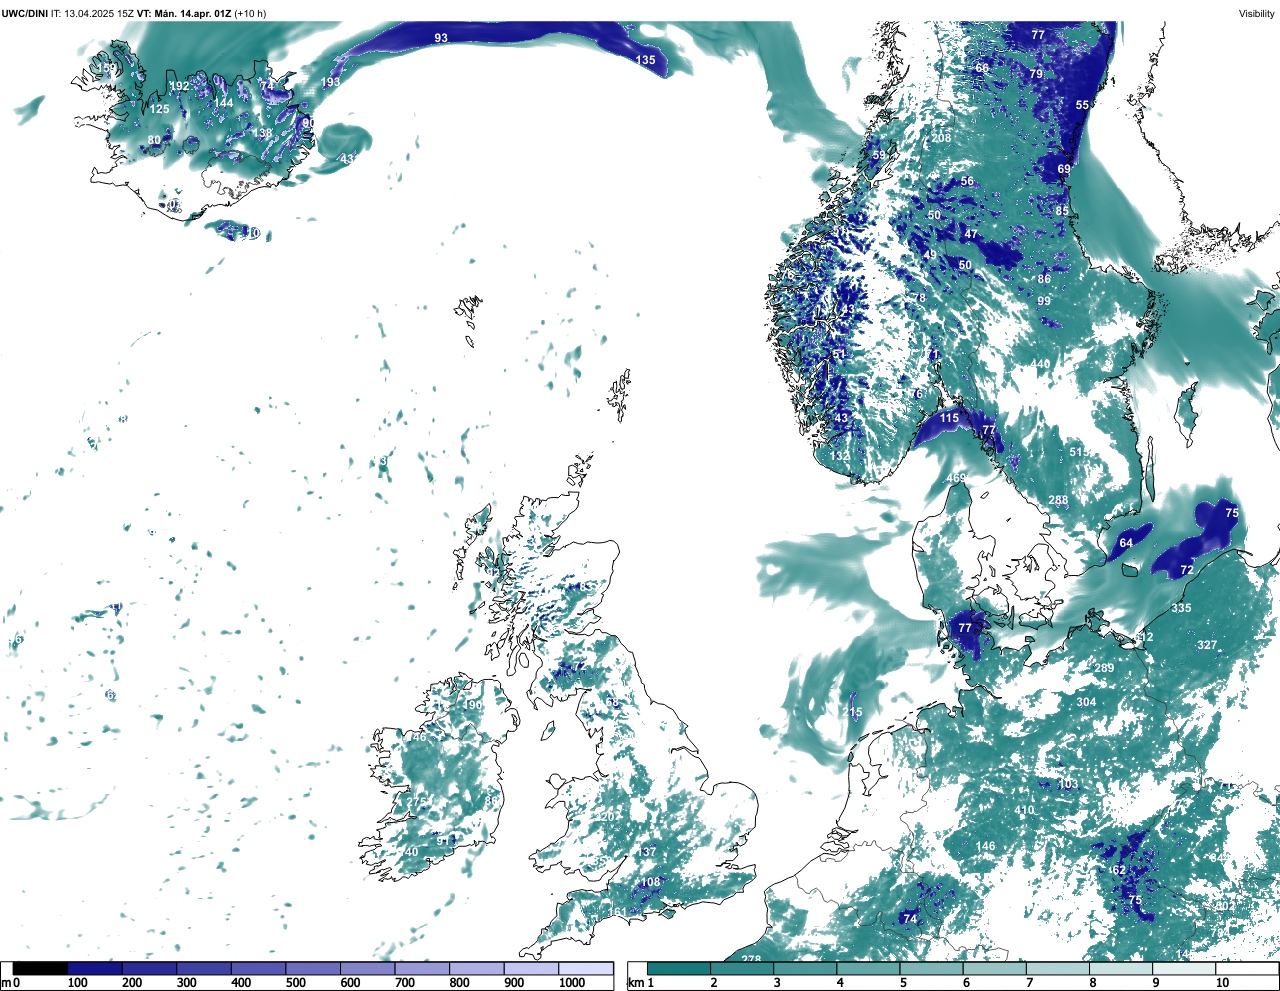The height and width of the screenshot is (991, 1280).
Task: Click the "208" value over northern Scandinavia
Action: coord(941,138)
